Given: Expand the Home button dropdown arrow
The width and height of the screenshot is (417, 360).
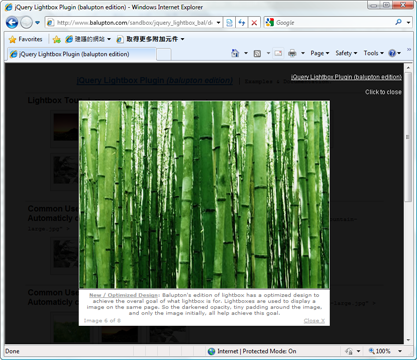Looking at the screenshot, I should point(246,53).
